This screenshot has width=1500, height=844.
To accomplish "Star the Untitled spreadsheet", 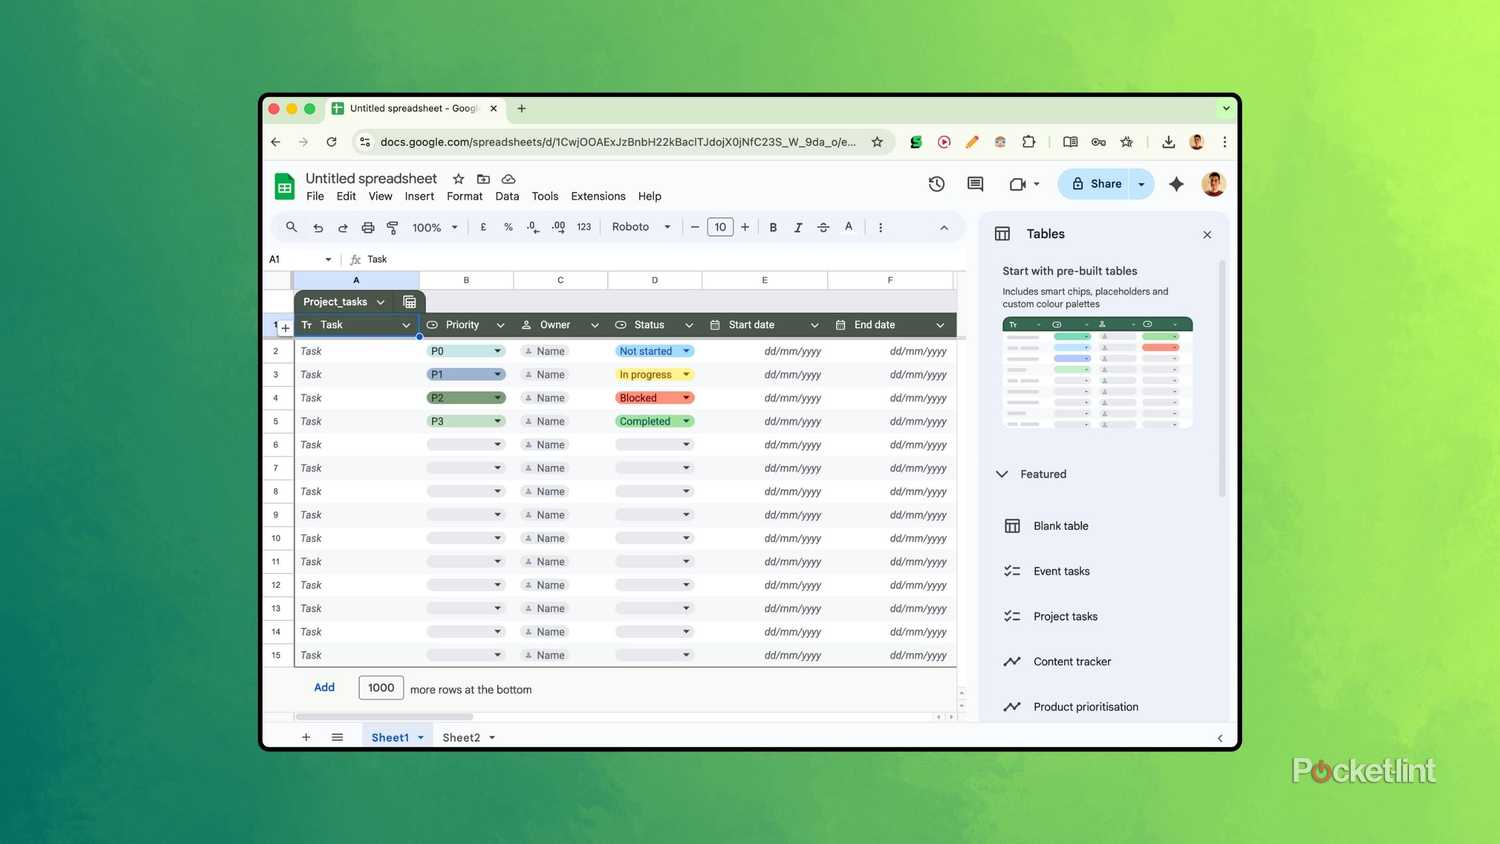I will (458, 179).
